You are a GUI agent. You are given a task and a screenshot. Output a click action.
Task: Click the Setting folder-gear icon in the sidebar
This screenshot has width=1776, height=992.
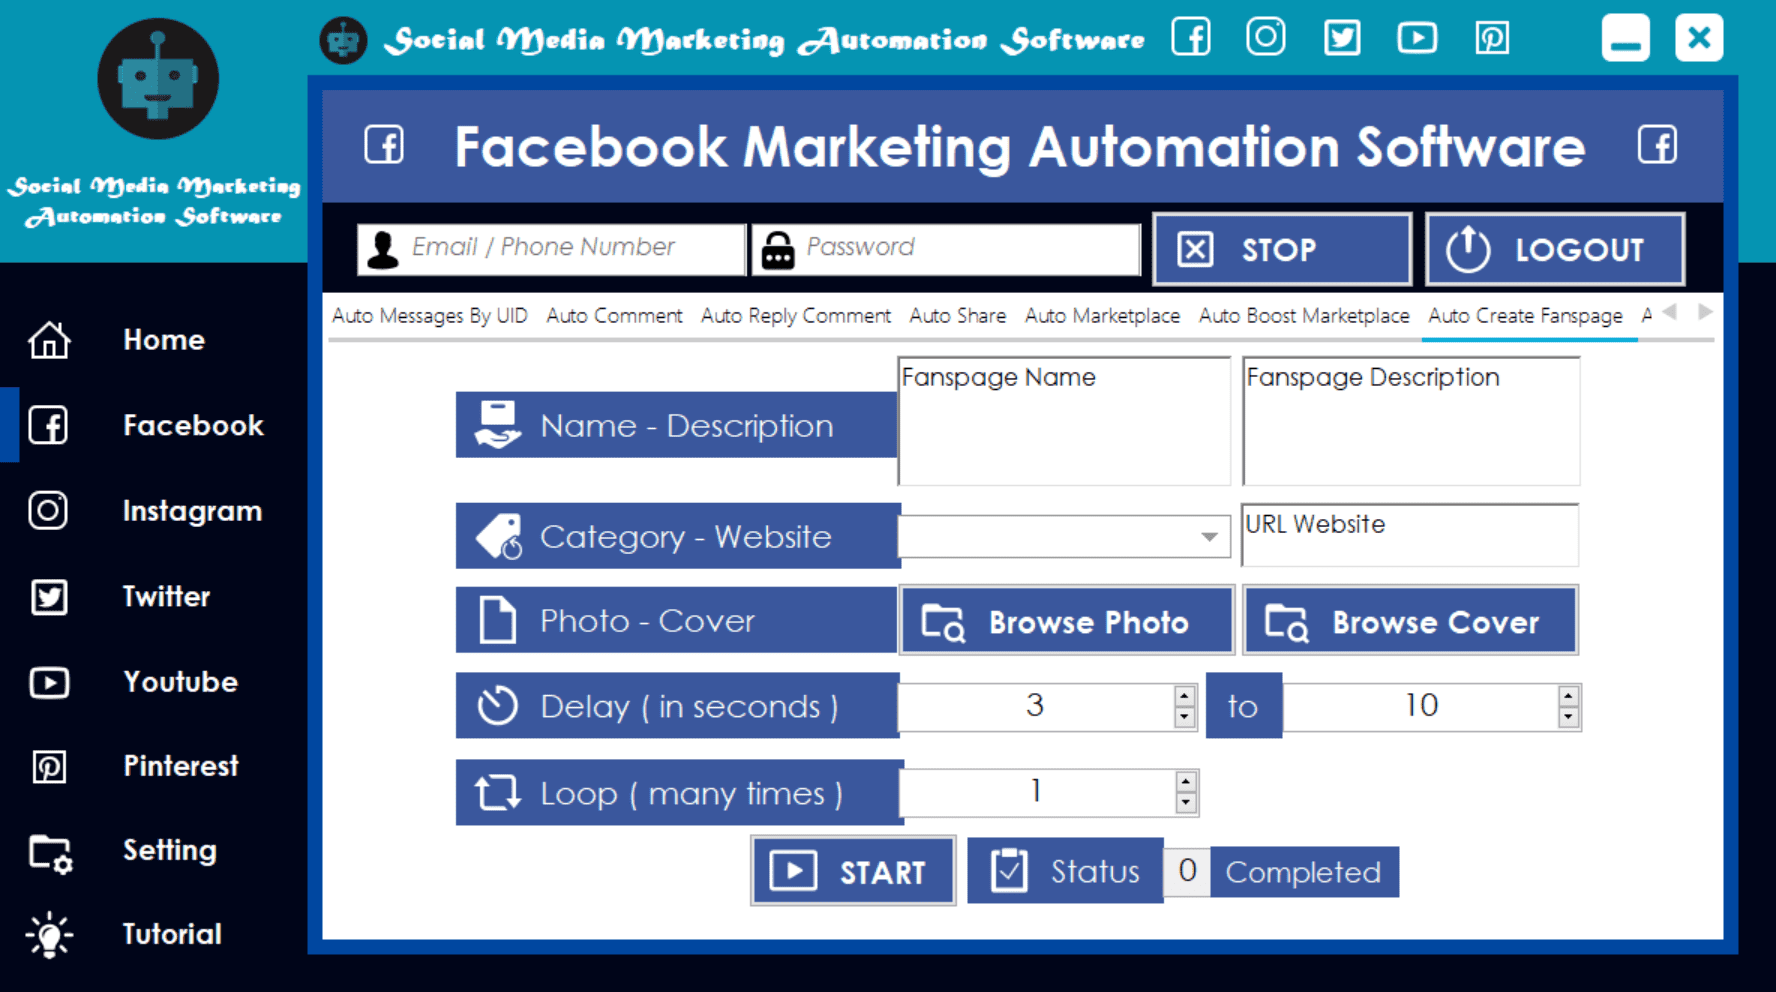50,853
